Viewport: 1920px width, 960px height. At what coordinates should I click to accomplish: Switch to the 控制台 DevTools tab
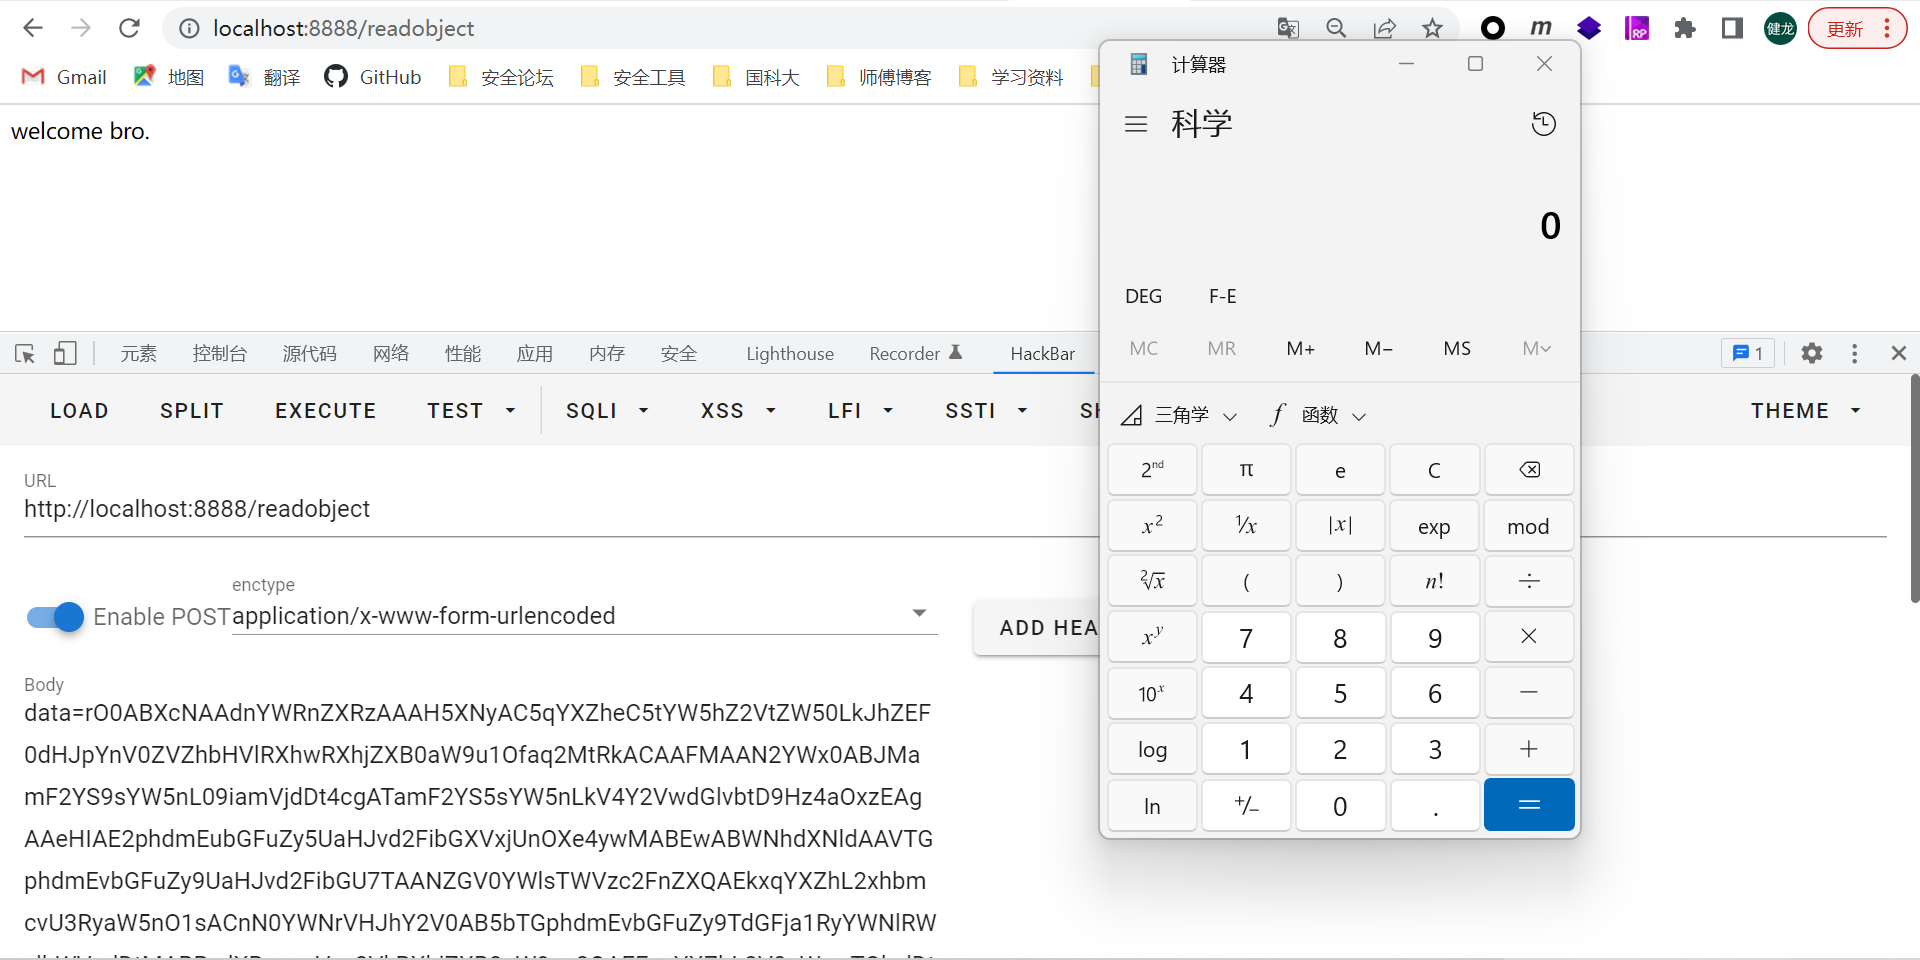tap(220, 353)
